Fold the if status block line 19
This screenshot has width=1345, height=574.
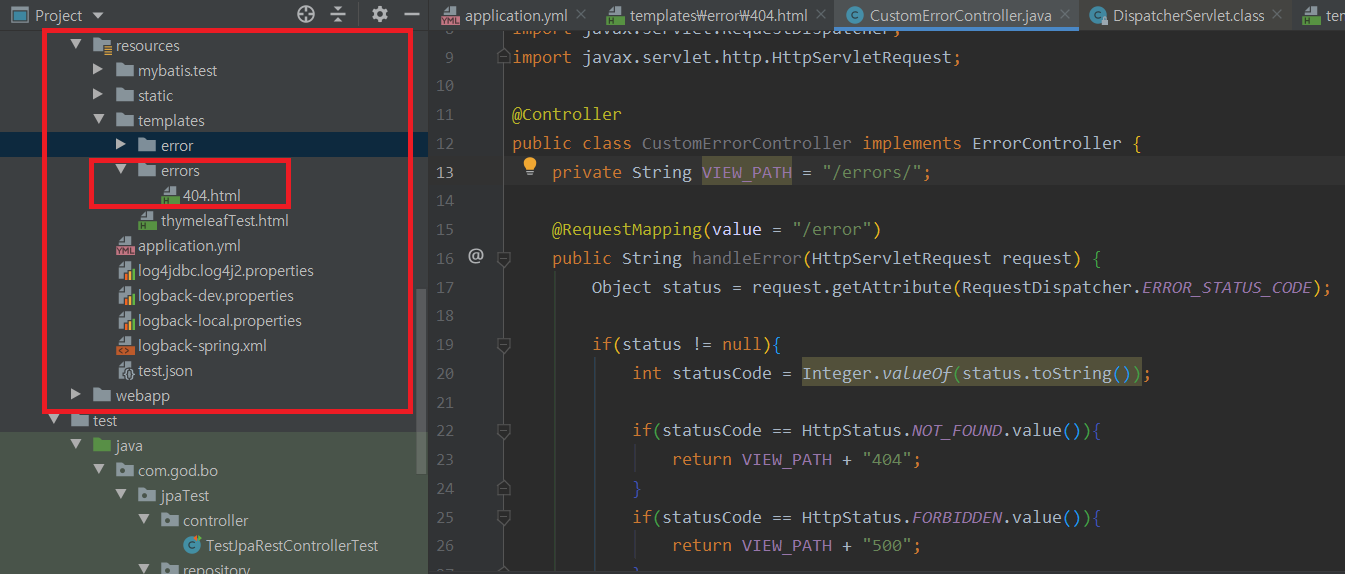[x=503, y=344]
